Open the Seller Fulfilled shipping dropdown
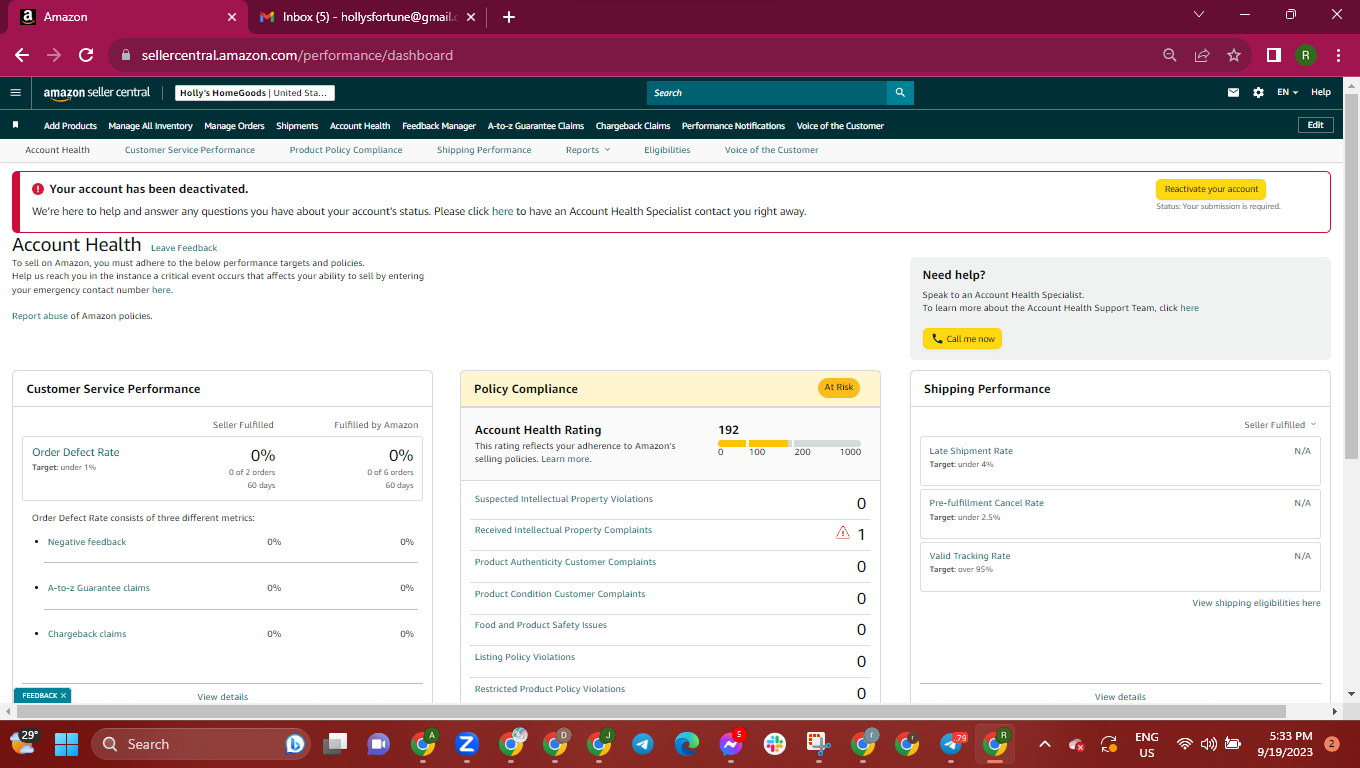Screen dimensions: 1360x768 (x=1280, y=425)
